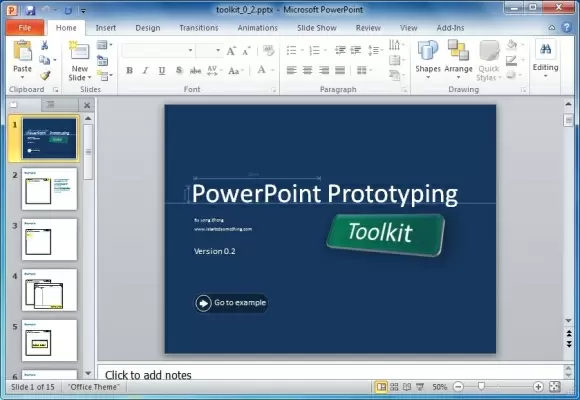The image size is (580, 400).
Task: Open the Shapes gallery
Action: [428, 59]
